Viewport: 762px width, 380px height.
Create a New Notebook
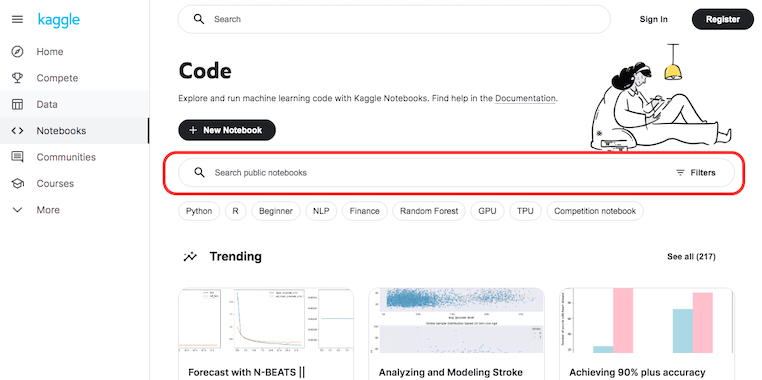point(227,130)
